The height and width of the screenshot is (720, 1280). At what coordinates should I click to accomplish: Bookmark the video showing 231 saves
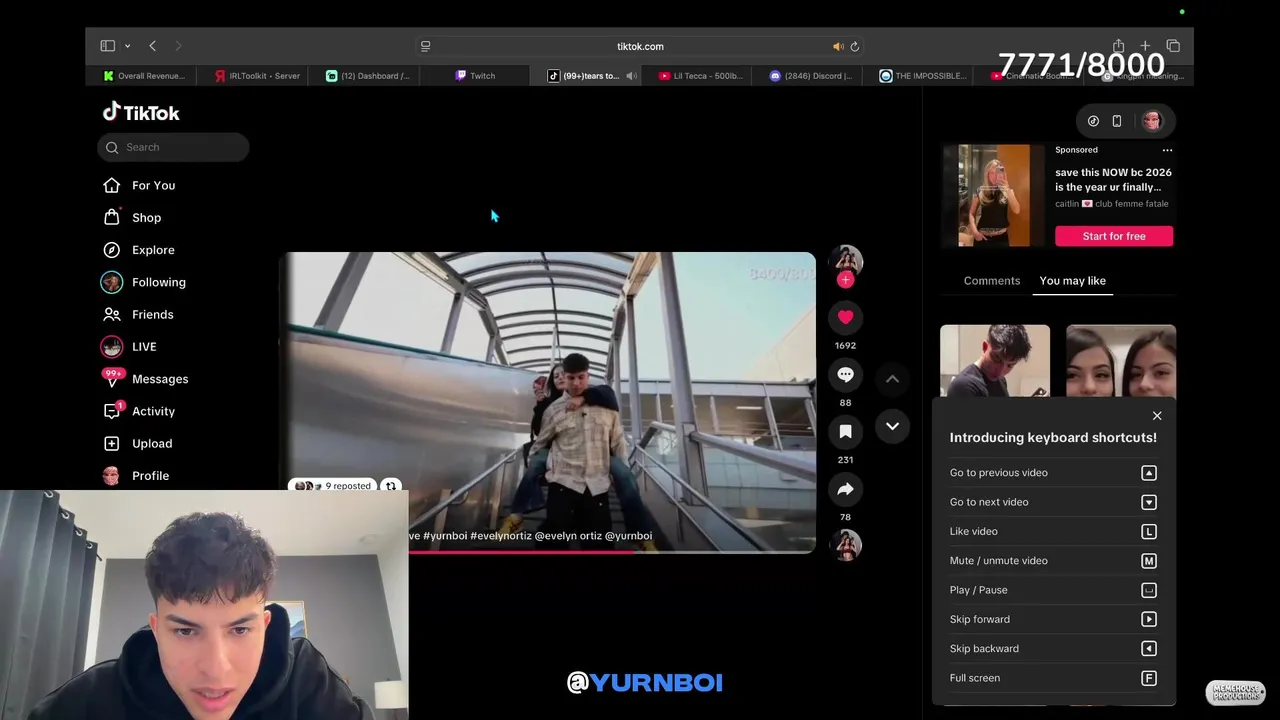tap(845, 431)
